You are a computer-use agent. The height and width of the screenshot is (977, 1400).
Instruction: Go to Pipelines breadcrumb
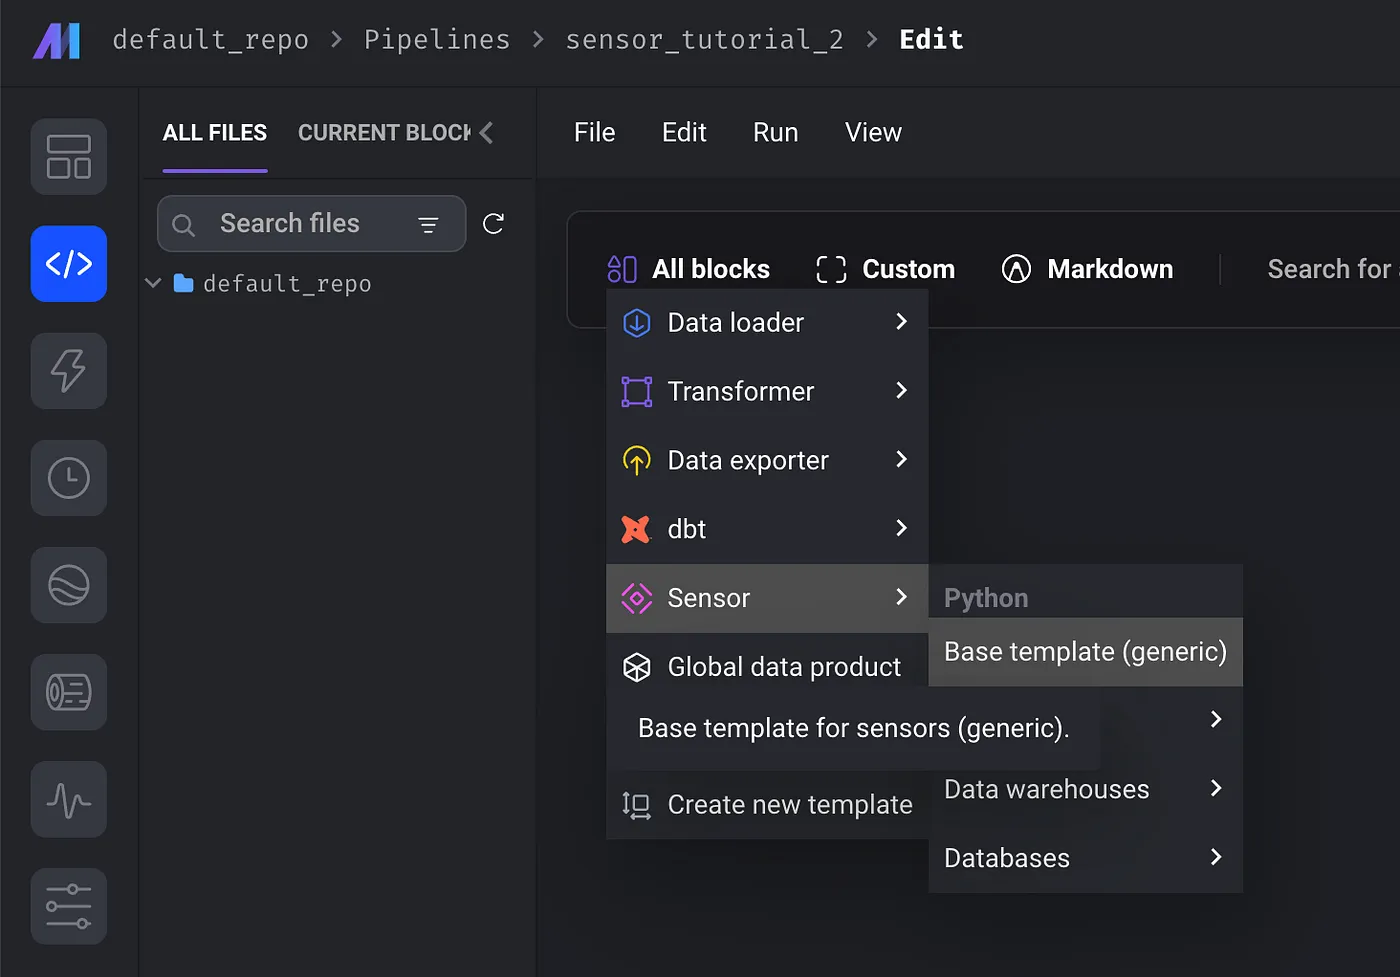pos(437,40)
